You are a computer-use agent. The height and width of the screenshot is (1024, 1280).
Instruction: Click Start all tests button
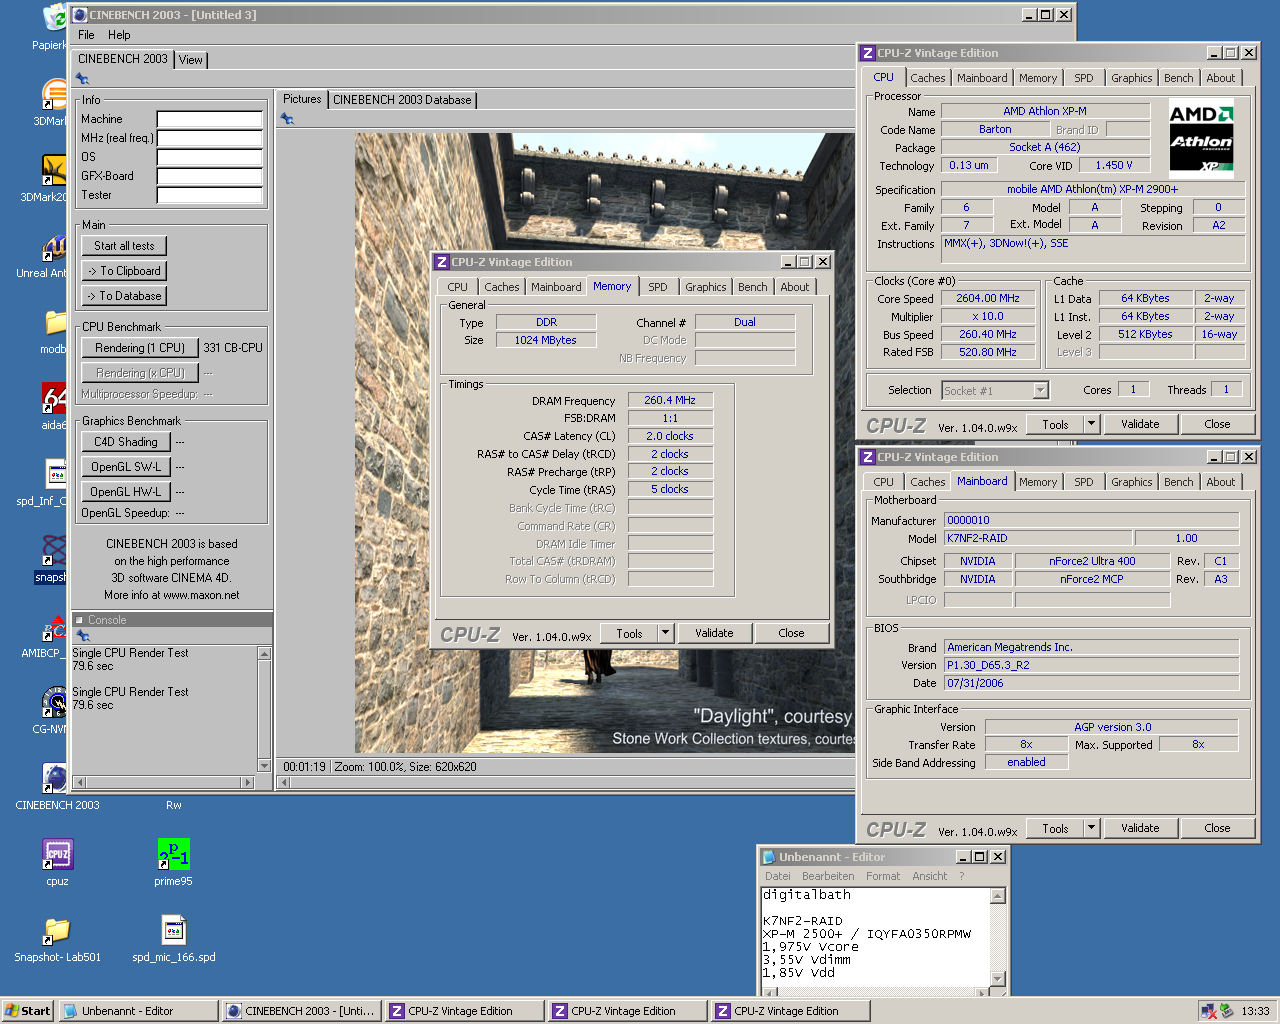(x=124, y=246)
